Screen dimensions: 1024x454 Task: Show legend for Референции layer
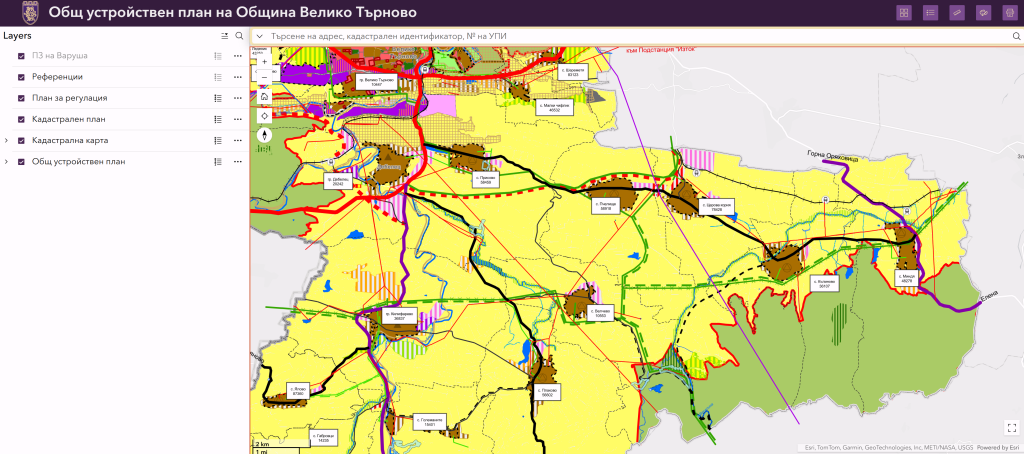217,77
